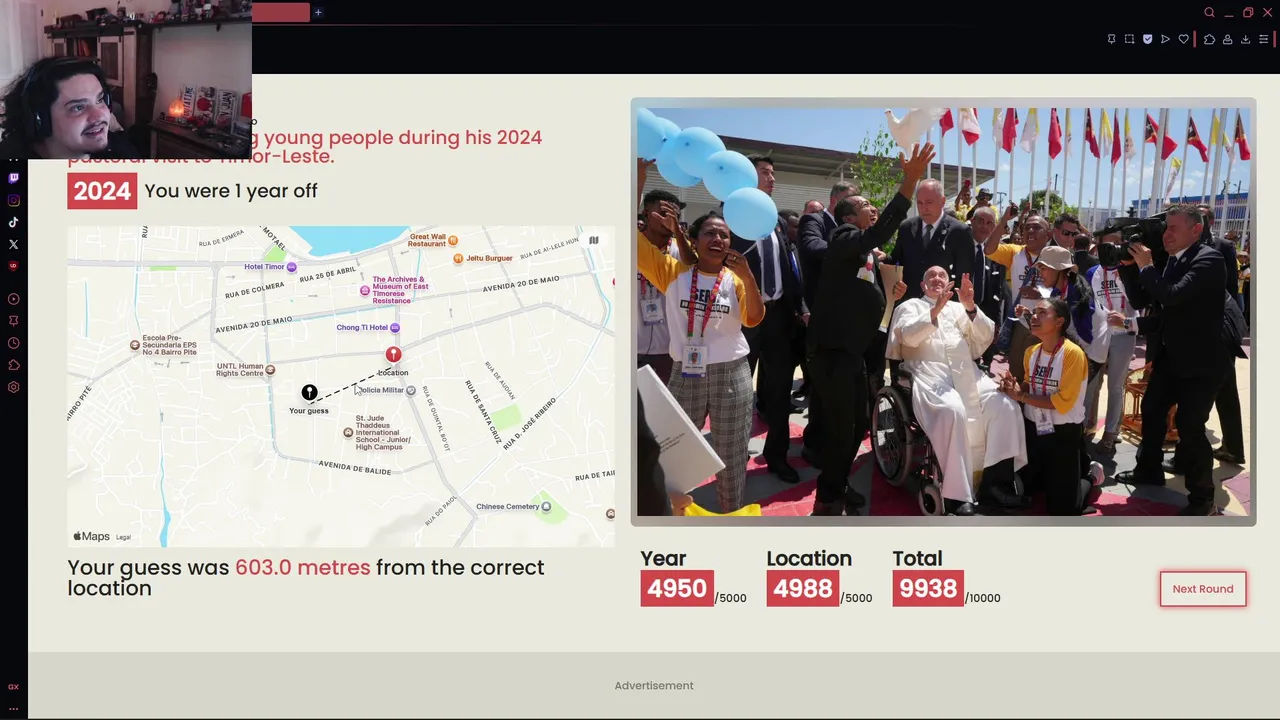Open the sidebar three-dots setup menu
This screenshot has width=1280, height=720.
point(13,708)
